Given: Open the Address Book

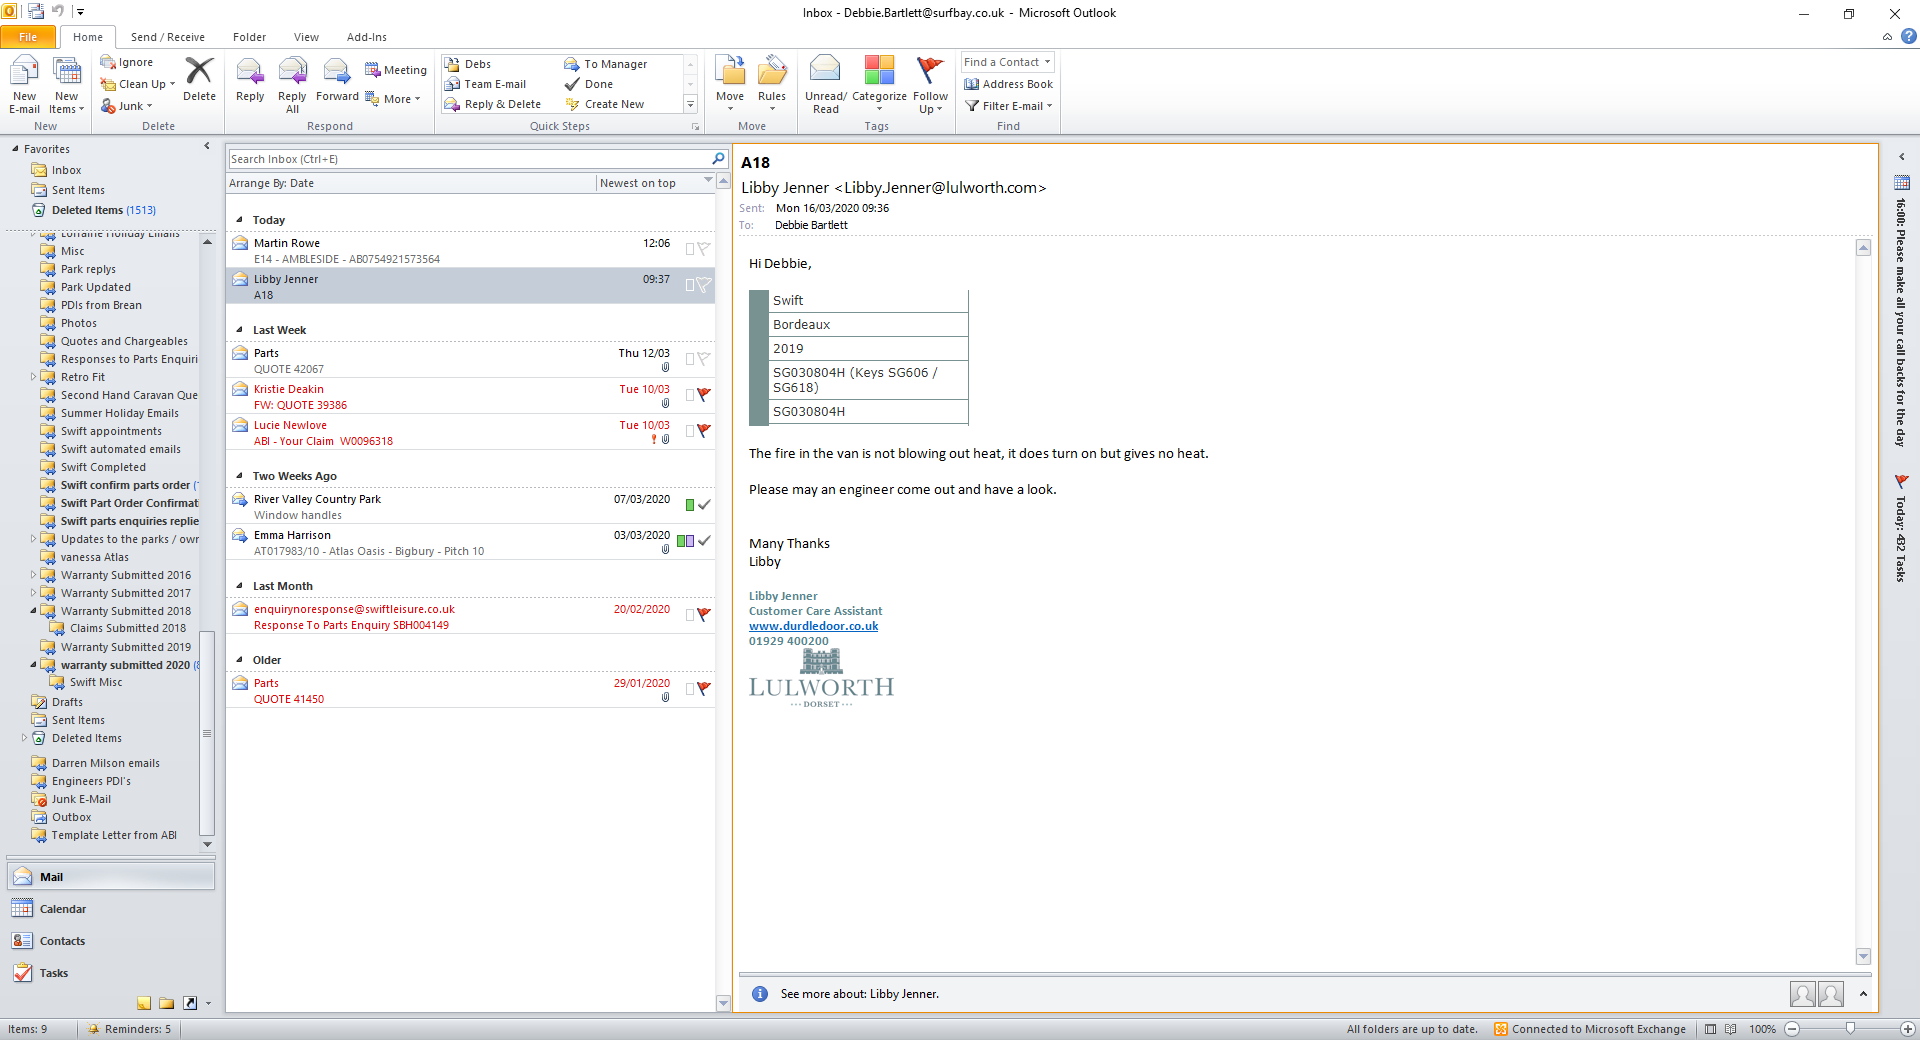Looking at the screenshot, I should coord(1008,84).
